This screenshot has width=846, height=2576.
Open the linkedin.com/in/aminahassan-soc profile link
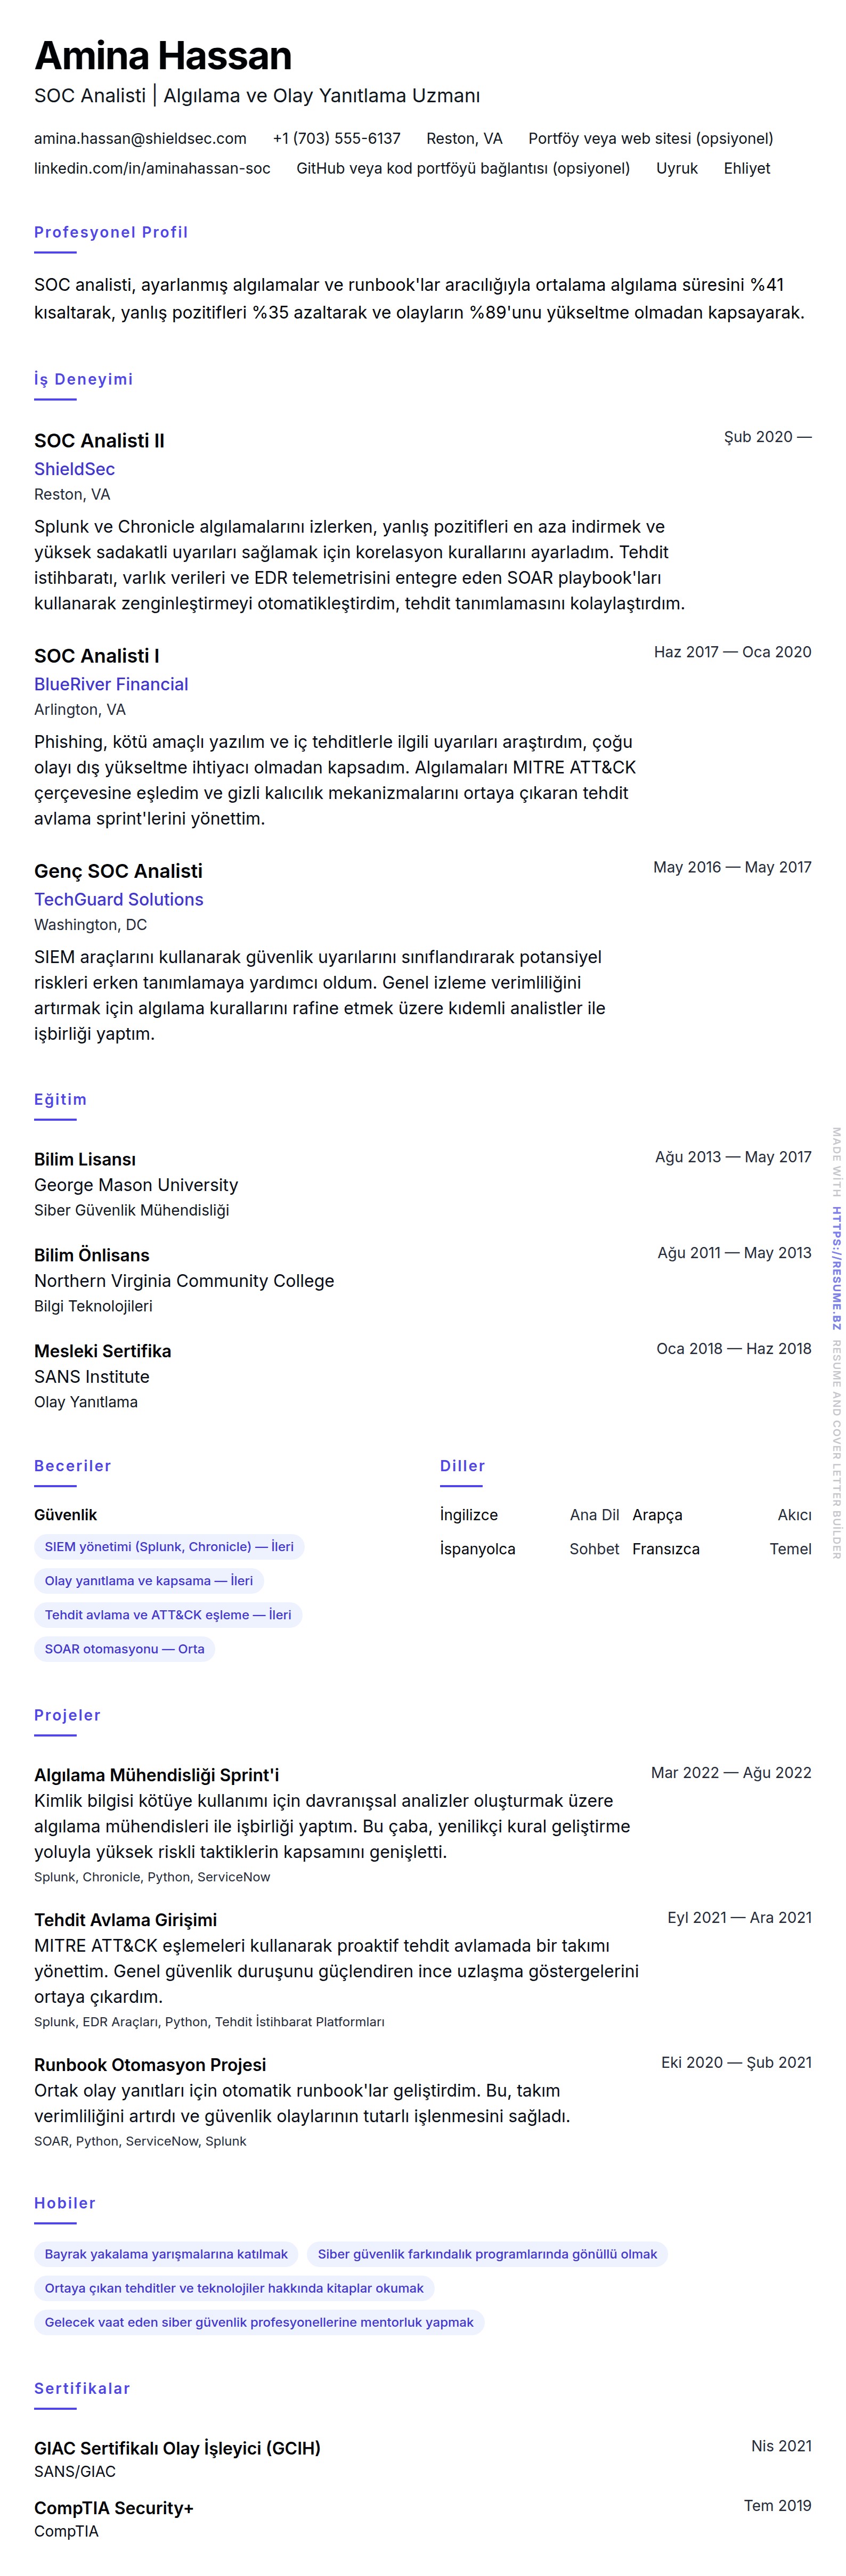[x=152, y=168]
